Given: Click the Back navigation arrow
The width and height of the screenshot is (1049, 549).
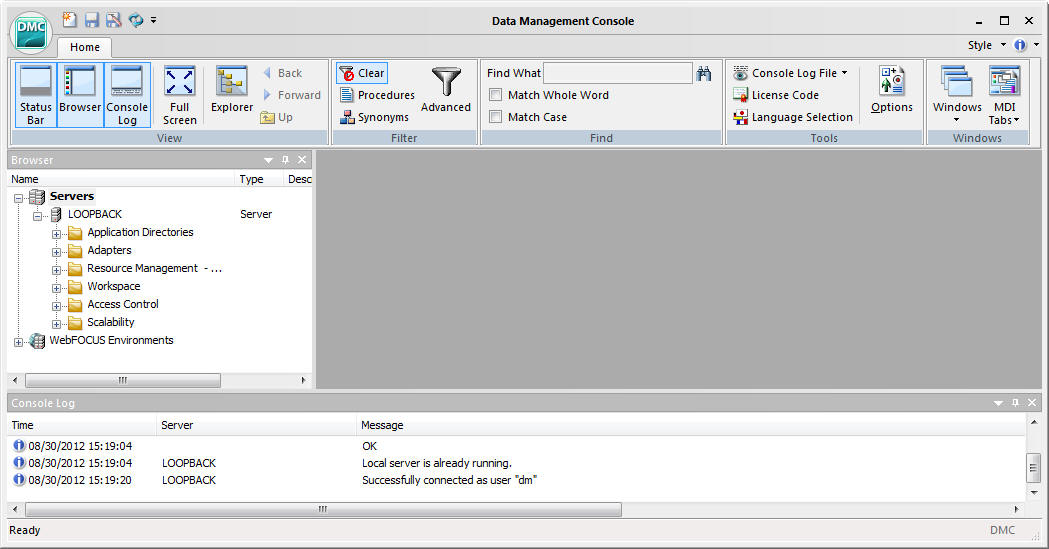Looking at the screenshot, I should point(283,73).
